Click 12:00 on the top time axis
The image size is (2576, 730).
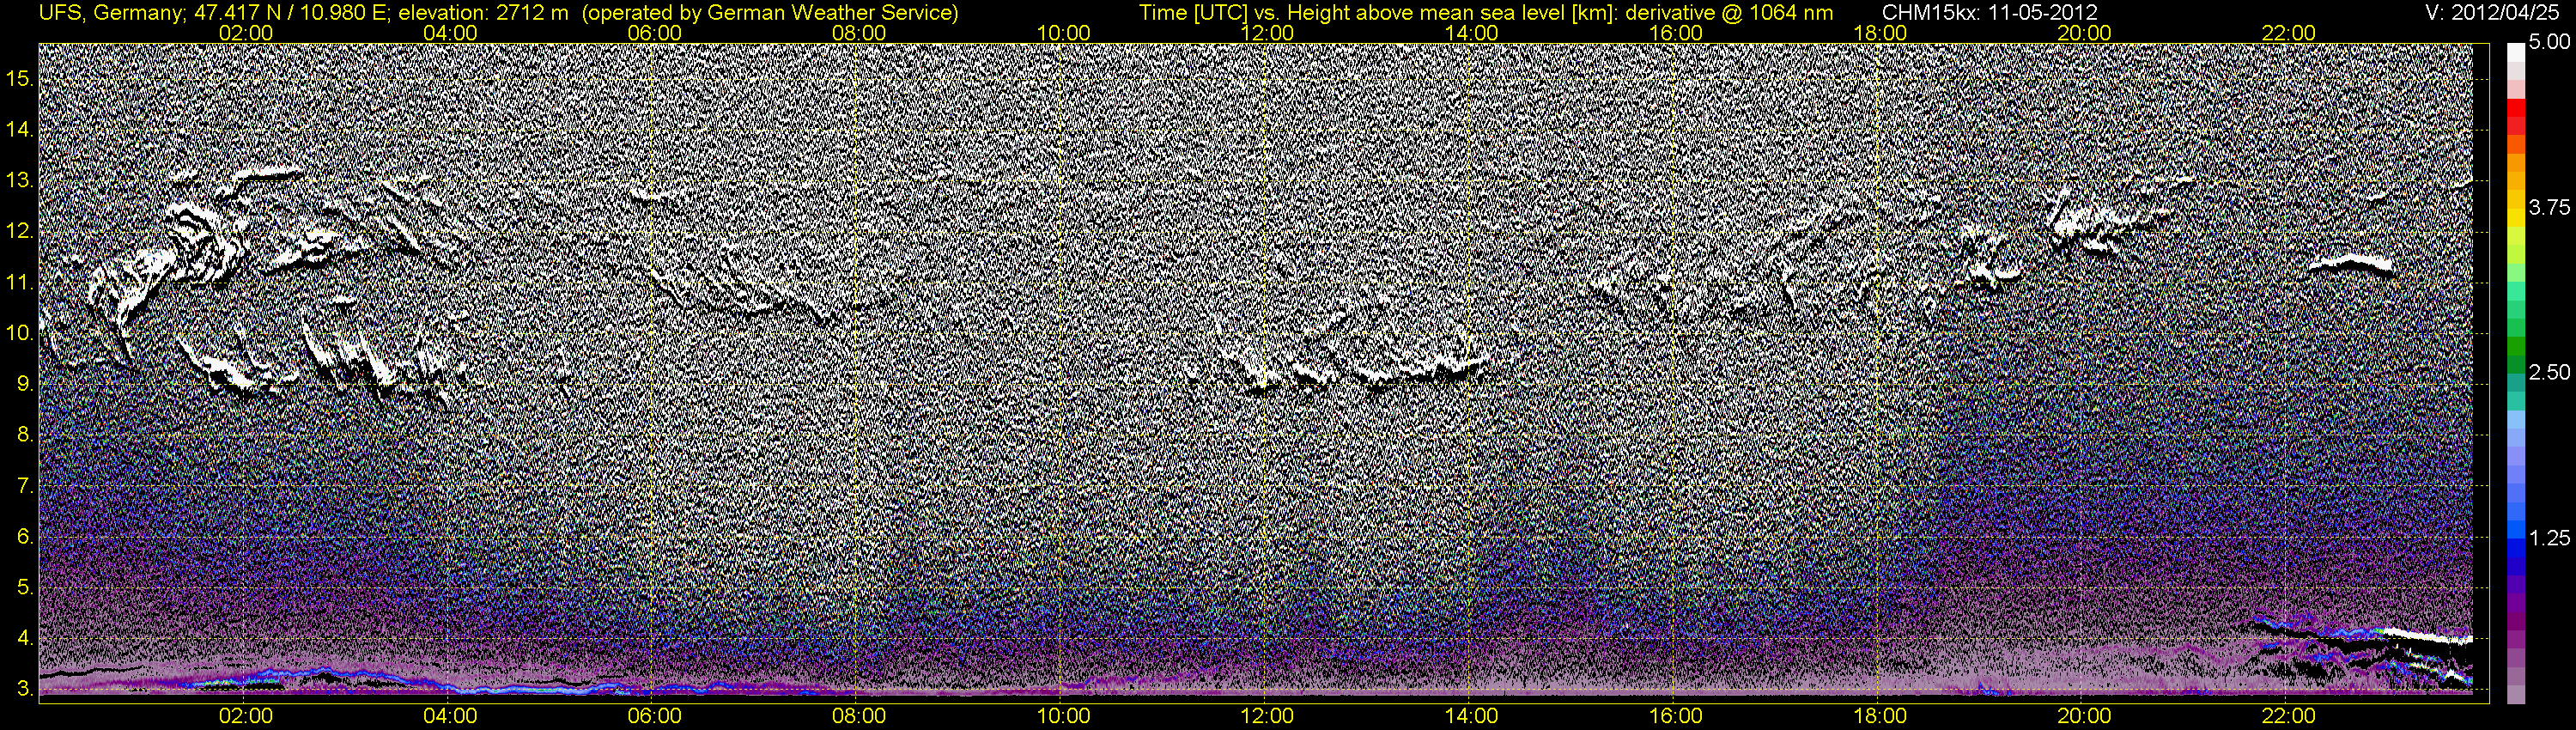coord(1267,33)
